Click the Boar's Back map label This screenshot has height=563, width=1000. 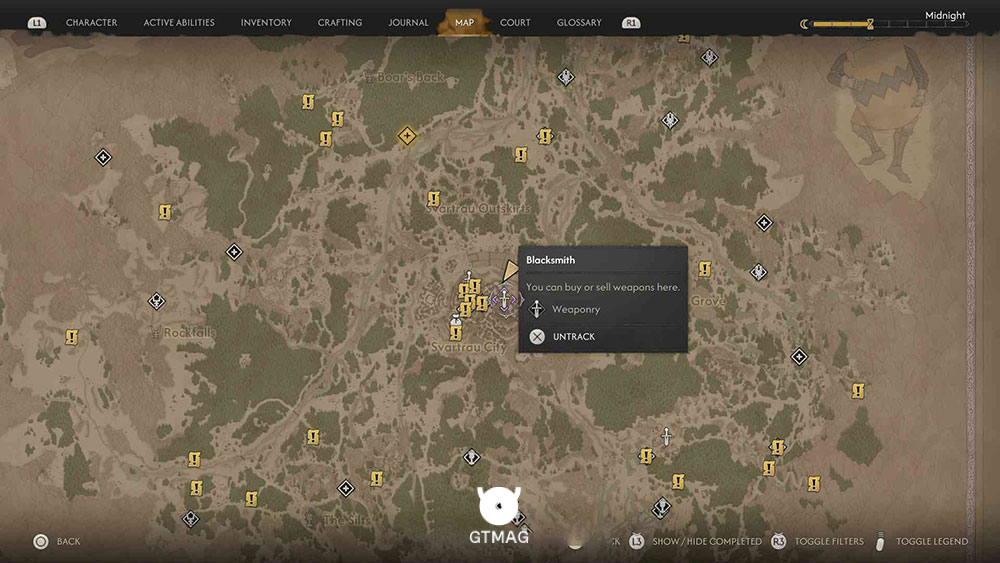(411, 77)
